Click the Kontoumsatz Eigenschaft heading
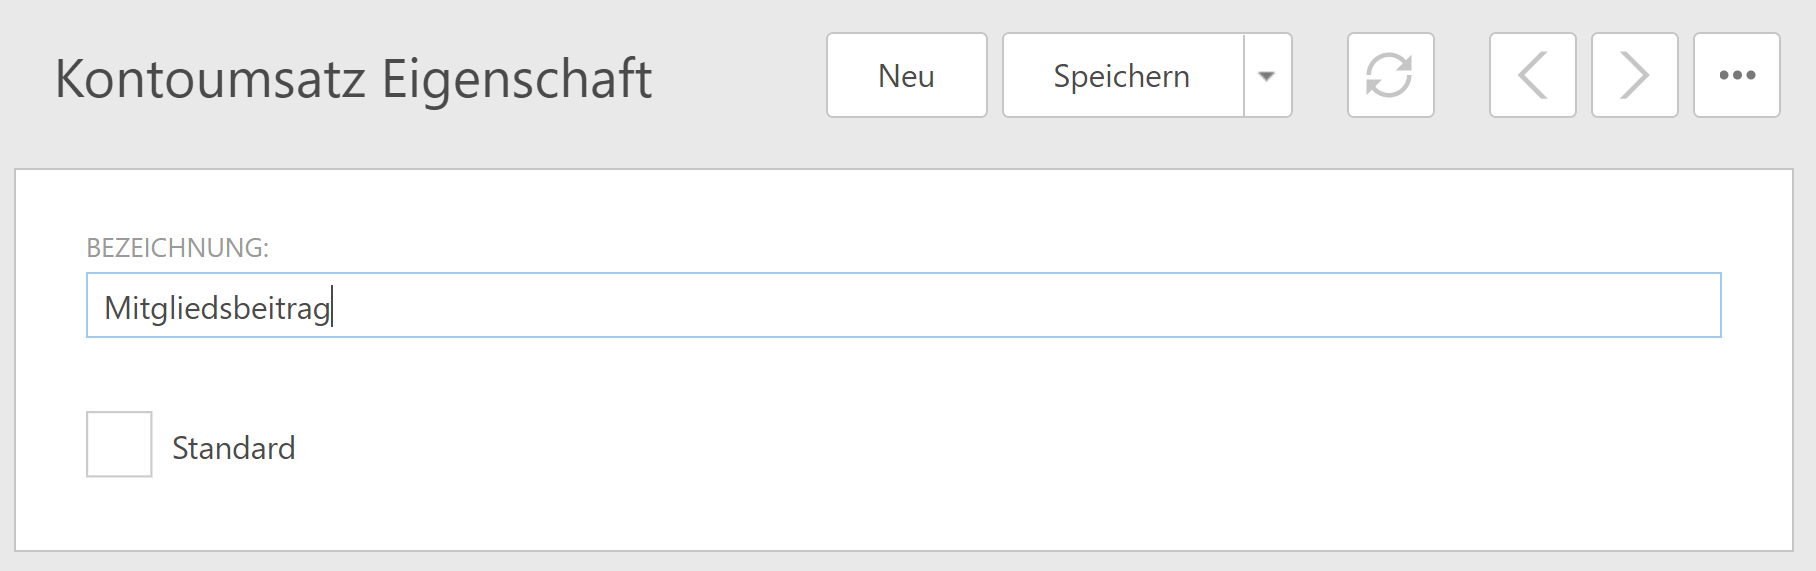Viewport: 1816px width, 571px height. click(x=353, y=79)
